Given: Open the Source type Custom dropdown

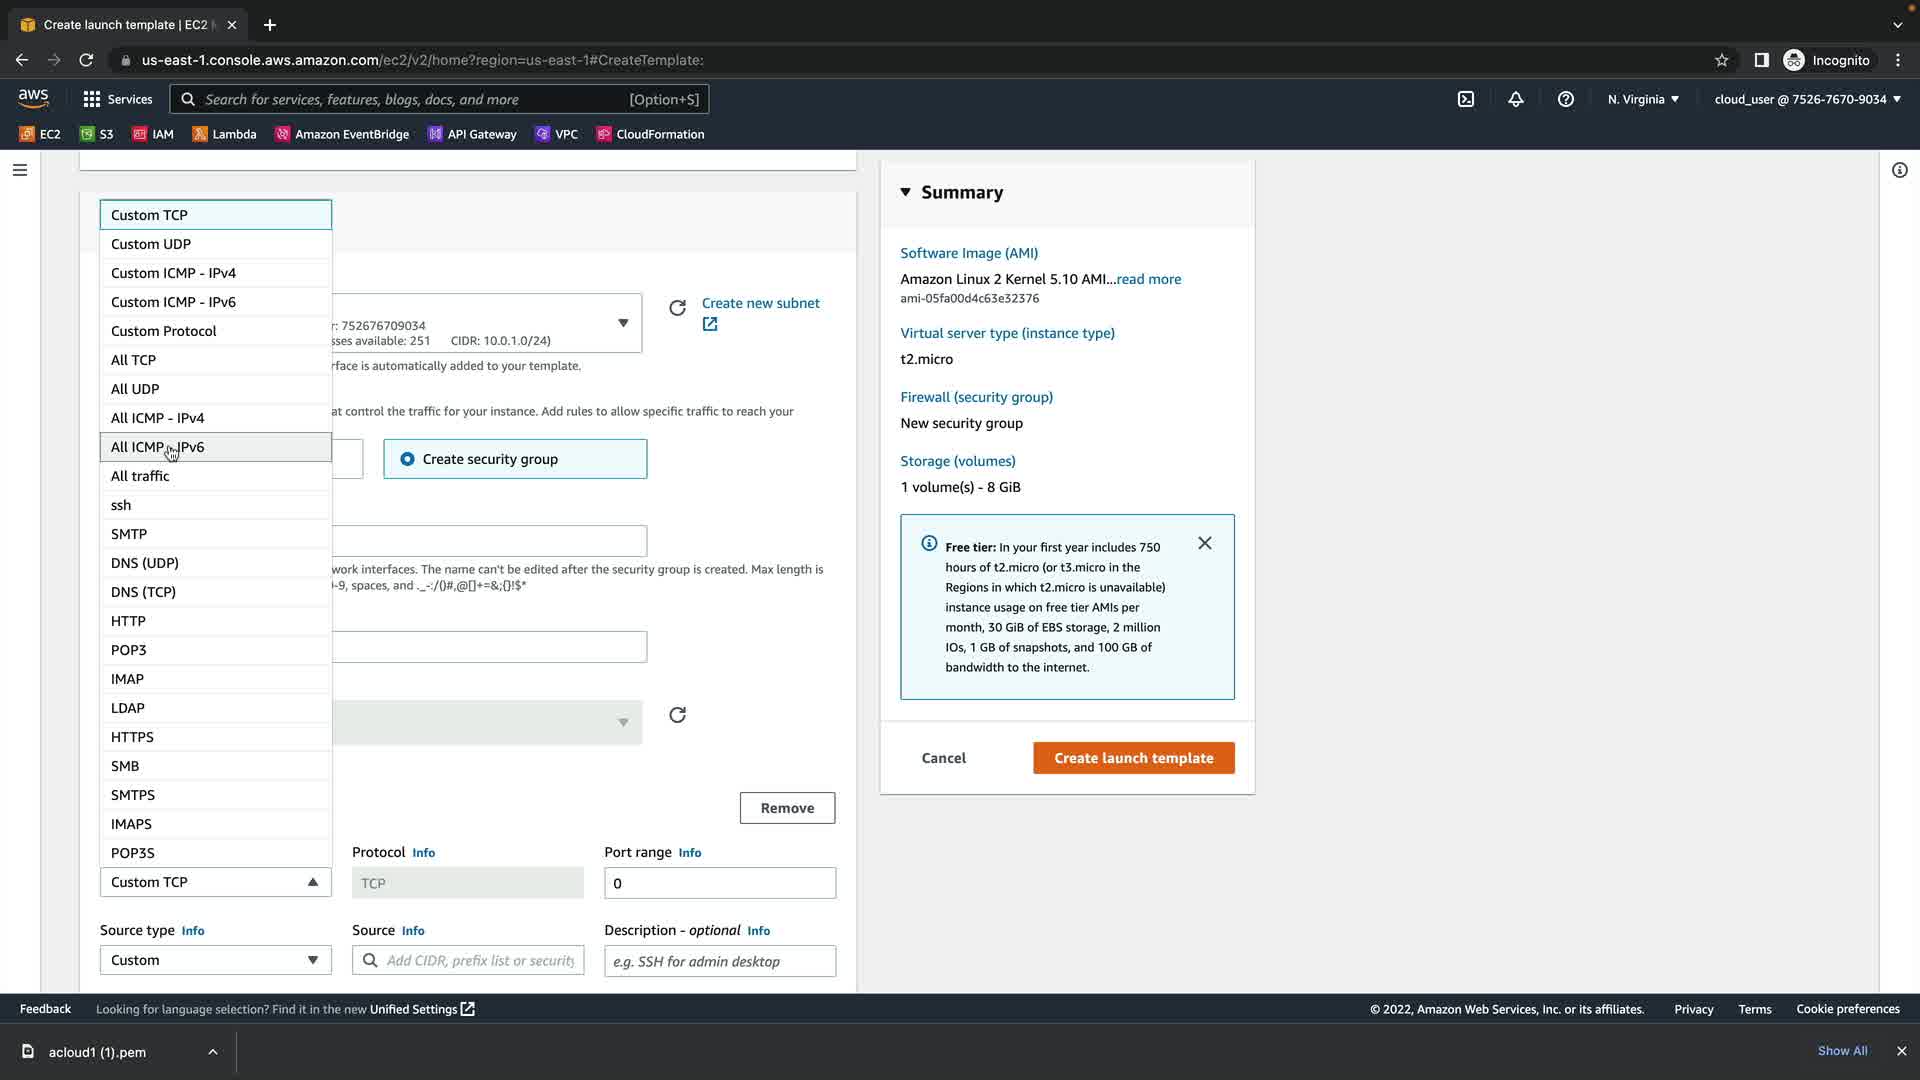Looking at the screenshot, I should (x=215, y=960).
